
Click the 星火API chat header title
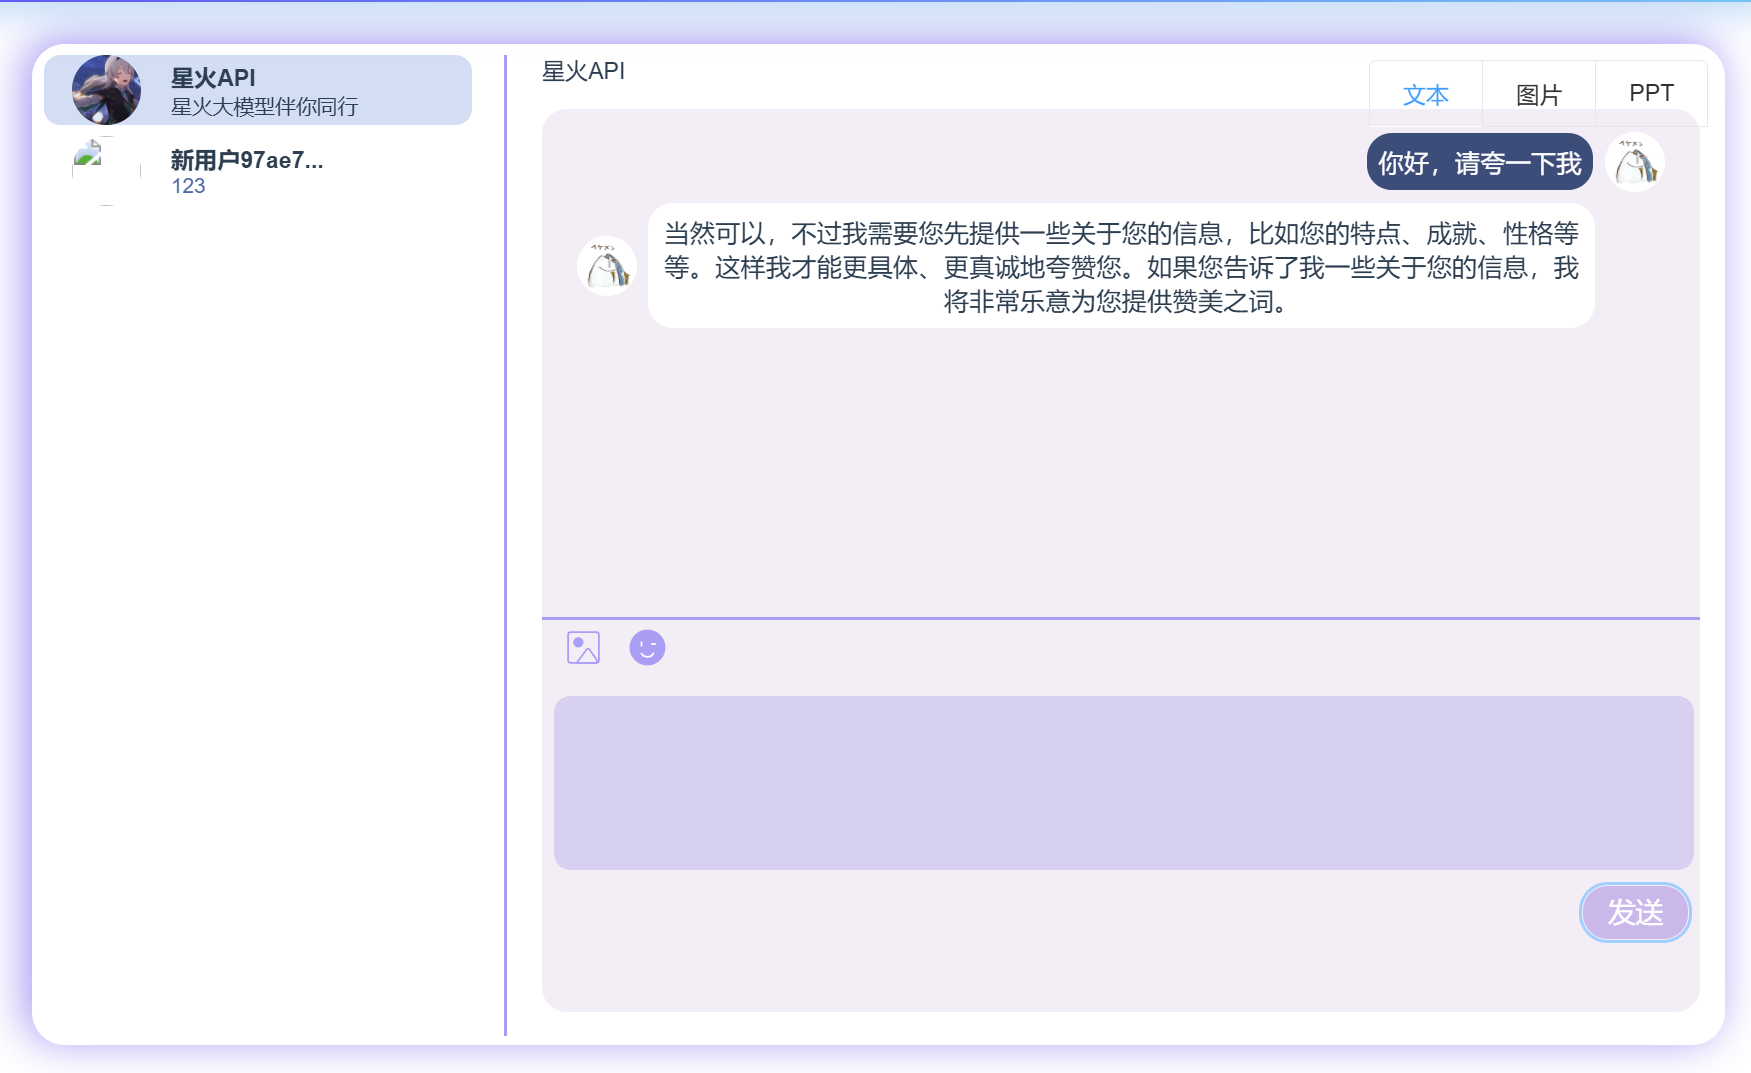pyautogui.click(x=583, y=71)
